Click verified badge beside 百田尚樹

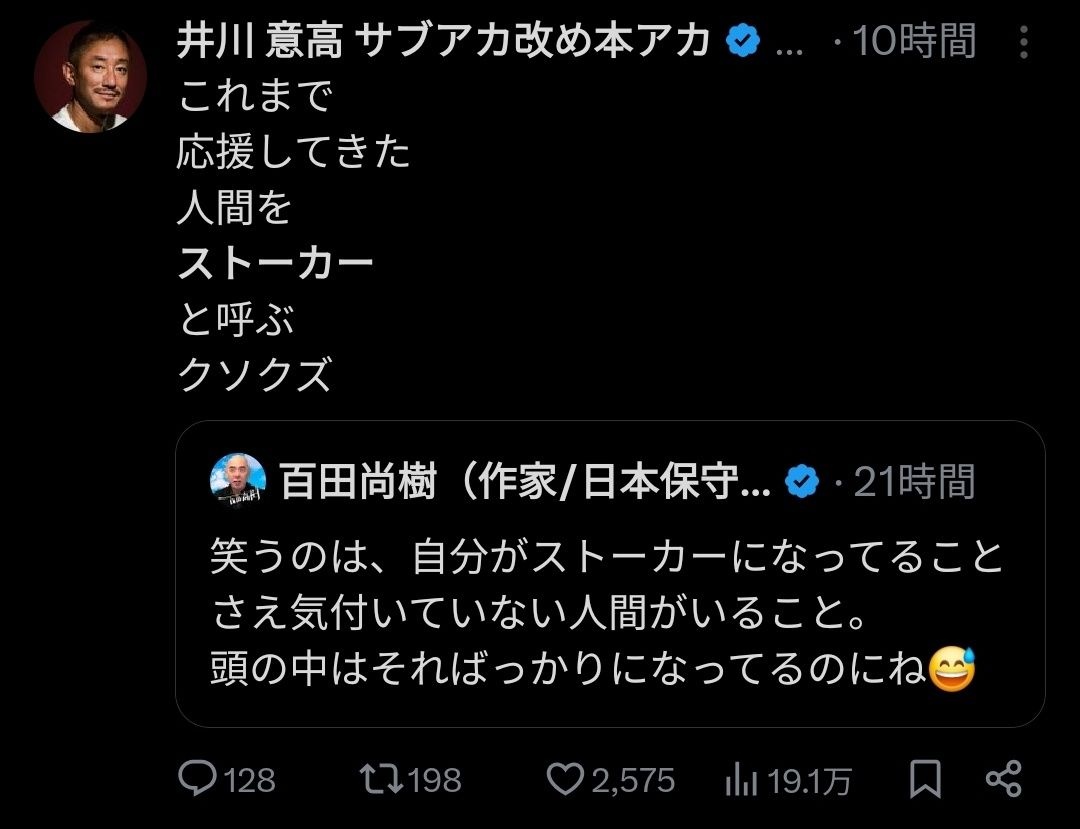point(801,482)
